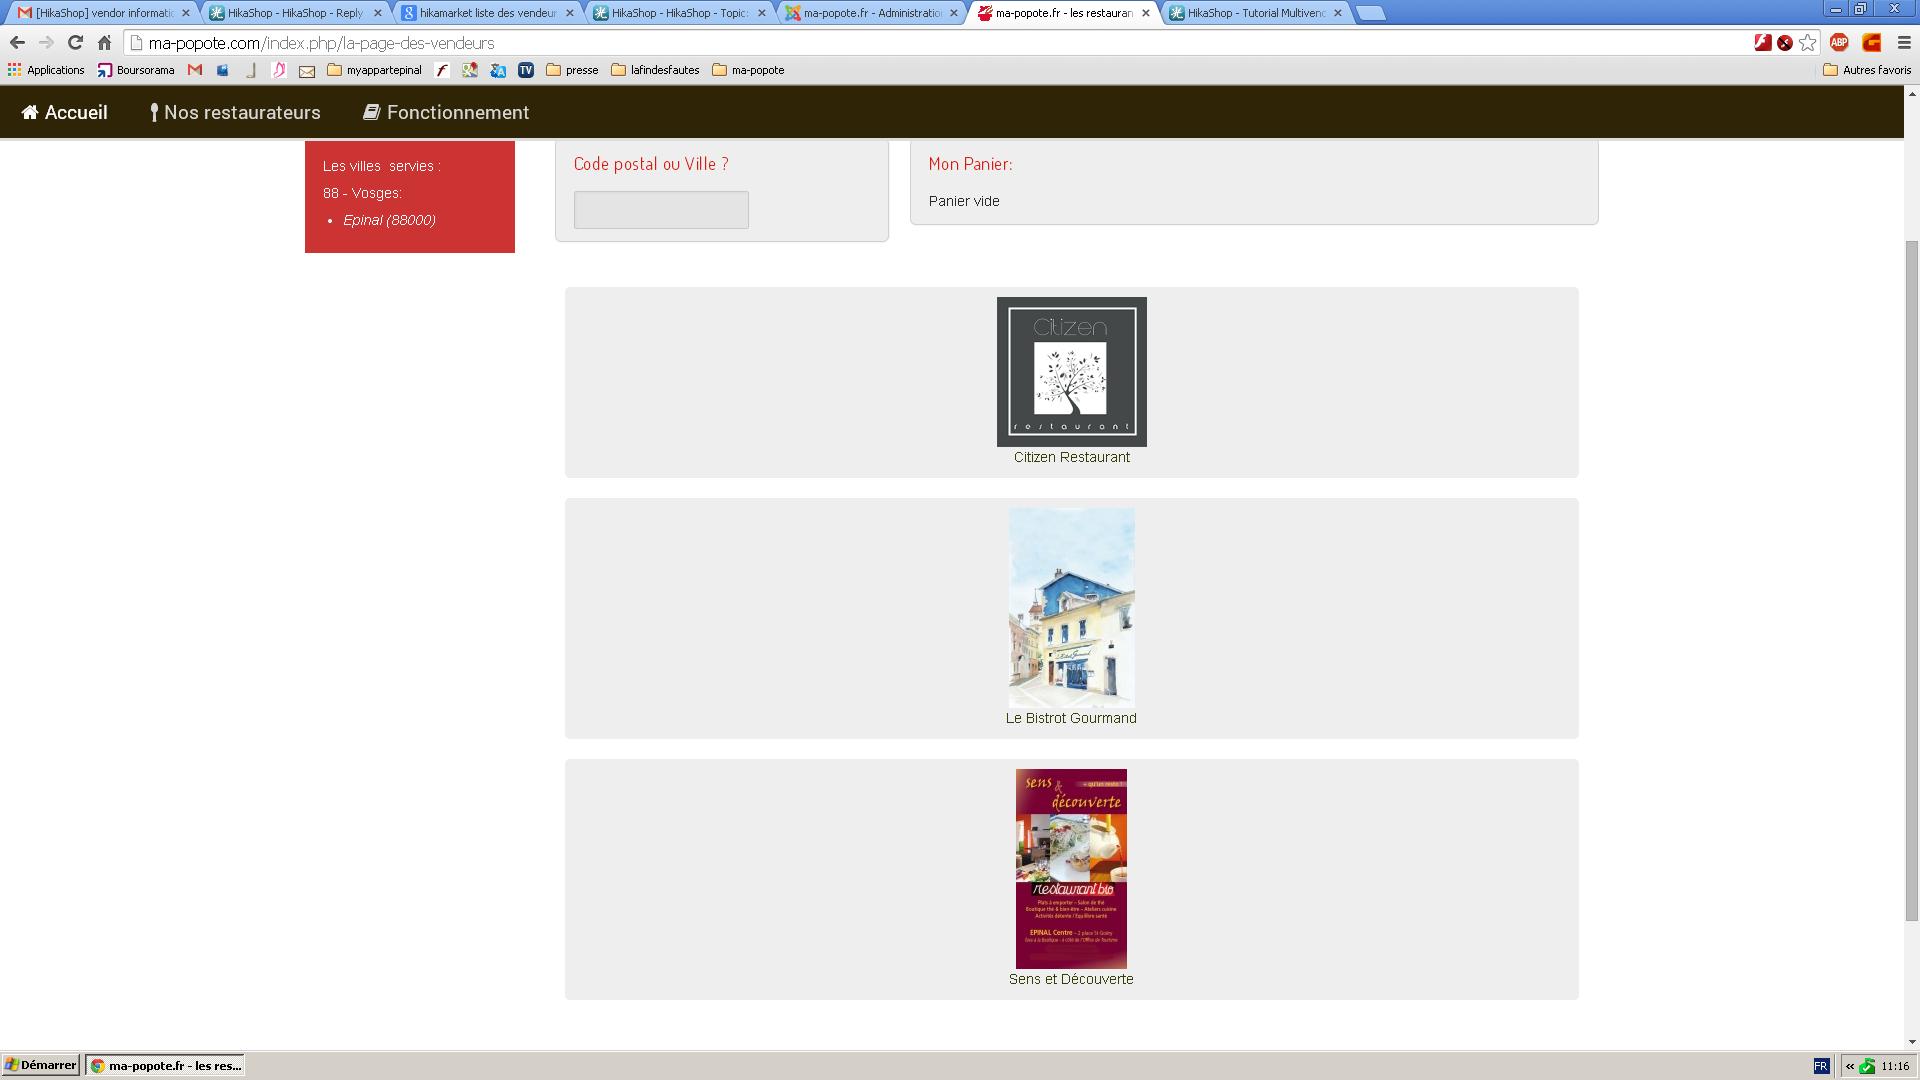Click the Gmail bookmark icon
The width and height of the screenshot is (1920, 1080).
click(195, 70)
